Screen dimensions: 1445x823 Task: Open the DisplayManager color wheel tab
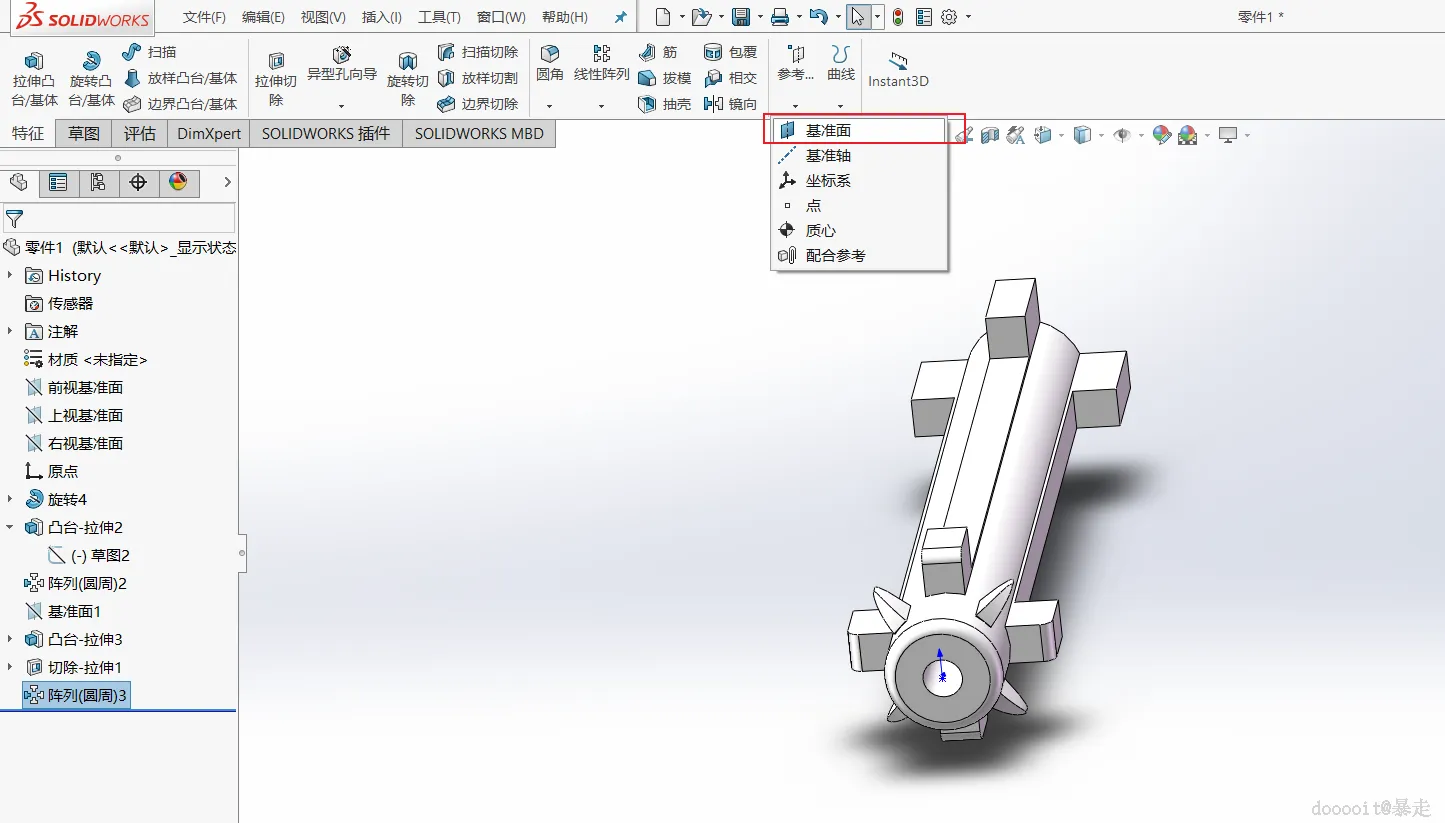178,182
